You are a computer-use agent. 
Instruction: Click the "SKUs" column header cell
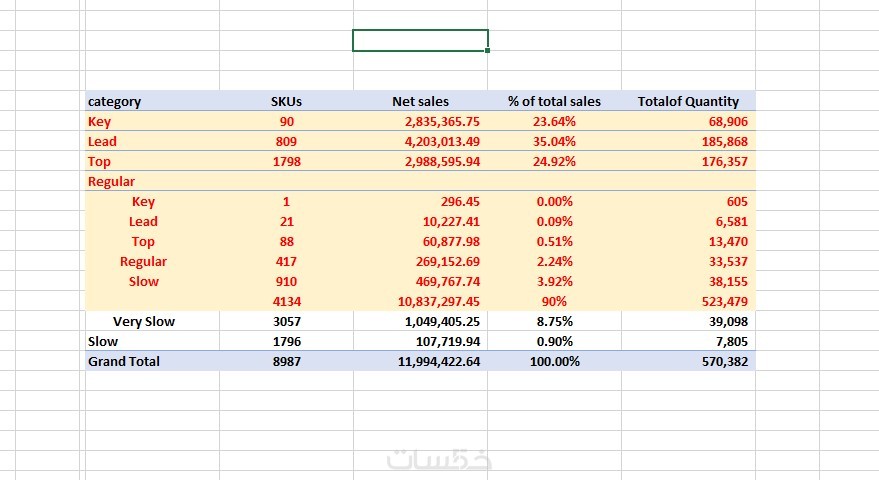[x=286, y=101]
